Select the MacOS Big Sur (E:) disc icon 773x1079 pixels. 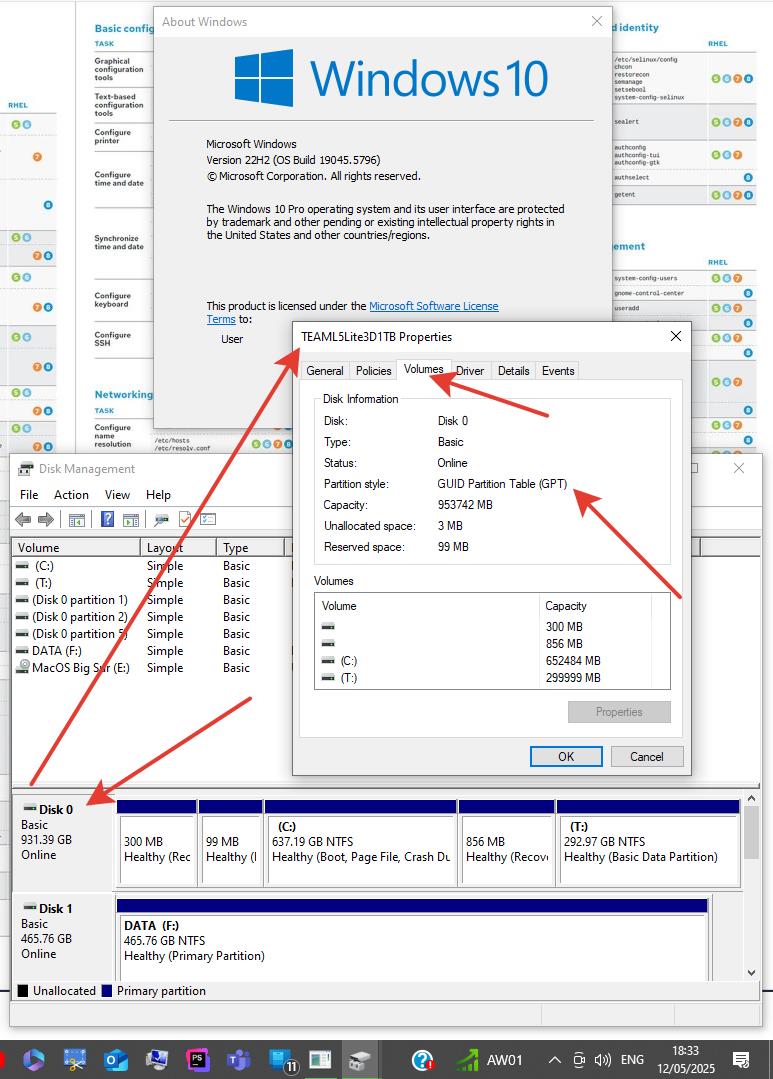23,667
